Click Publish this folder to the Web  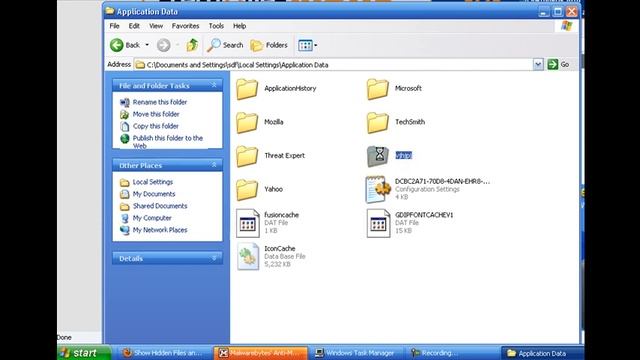pos(167,141)
